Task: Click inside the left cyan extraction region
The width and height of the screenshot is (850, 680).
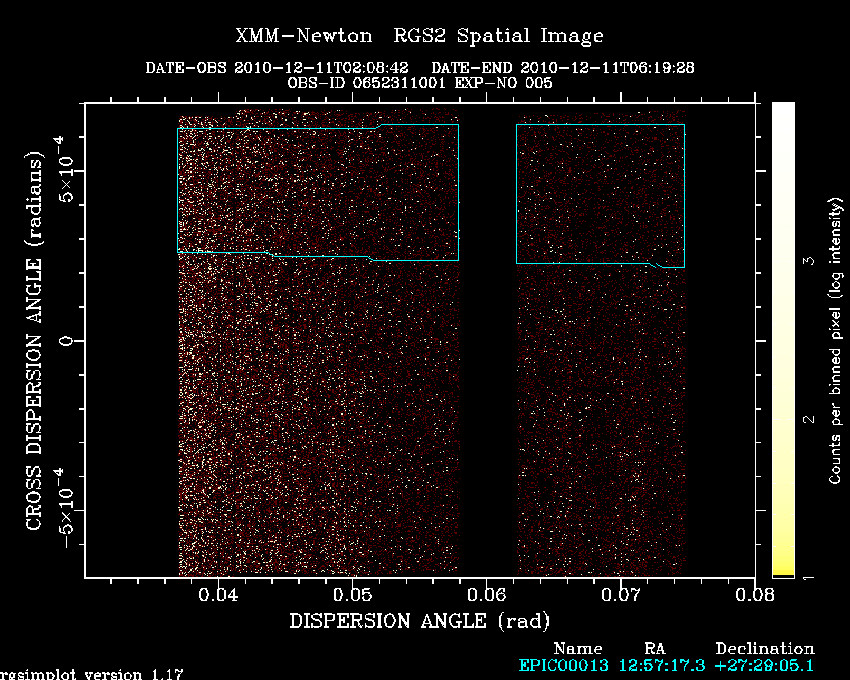Action: pos(318,193)
